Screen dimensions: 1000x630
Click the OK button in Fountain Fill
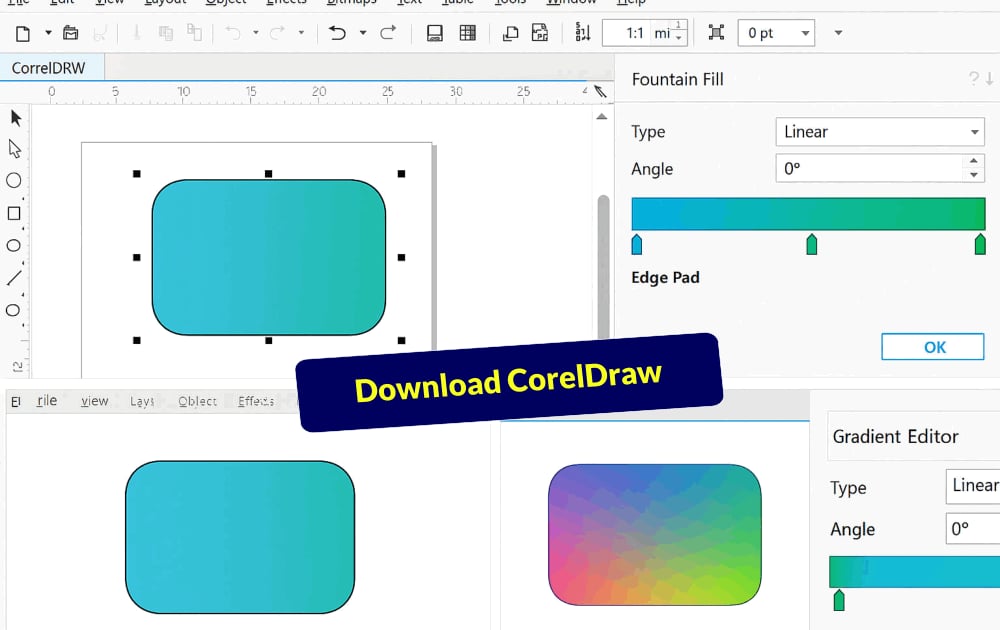click(932, 346)
